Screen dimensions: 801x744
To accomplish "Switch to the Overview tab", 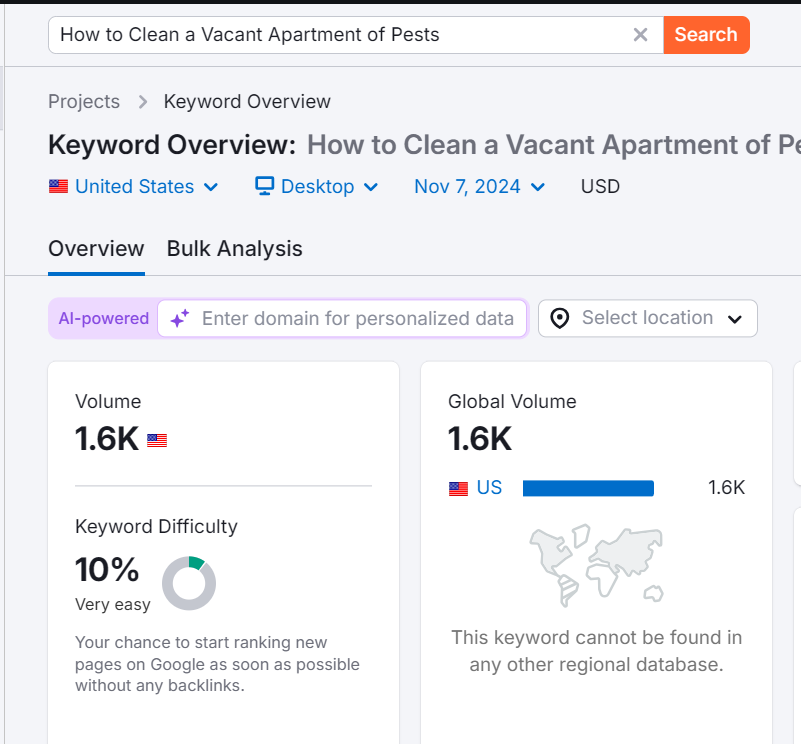I will (96, 249).
